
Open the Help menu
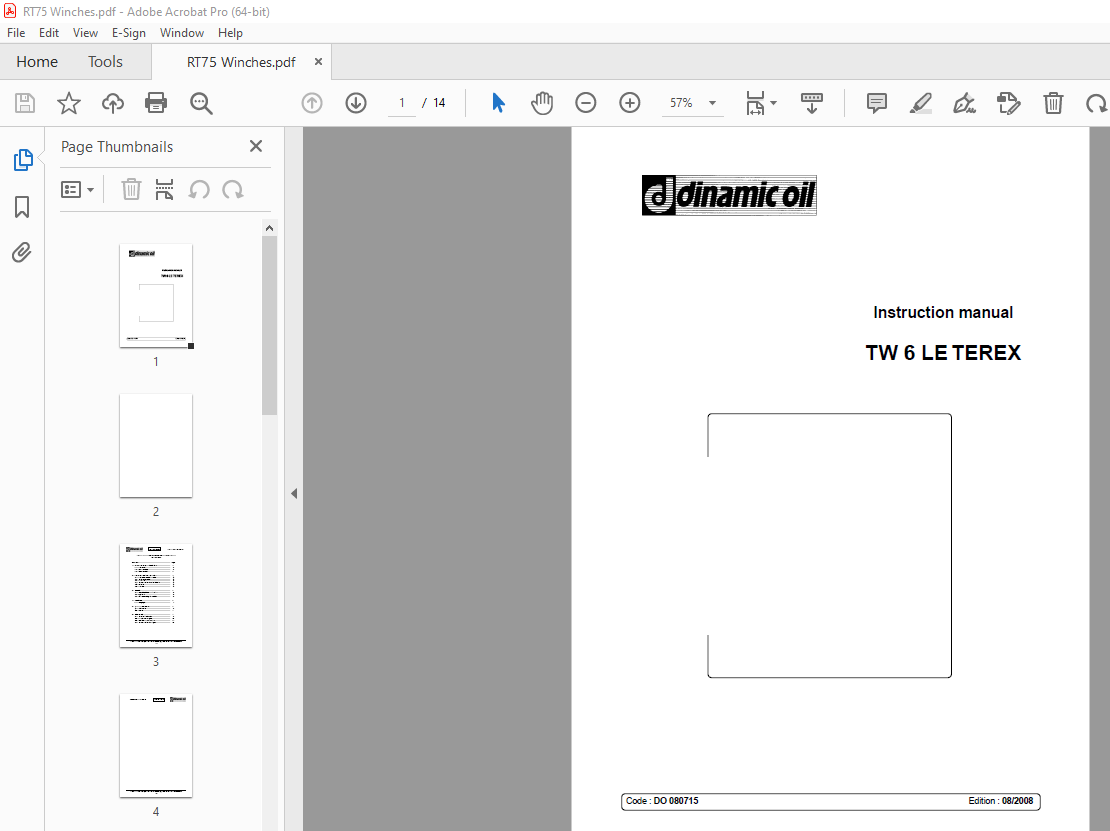(x=230, y=33)
